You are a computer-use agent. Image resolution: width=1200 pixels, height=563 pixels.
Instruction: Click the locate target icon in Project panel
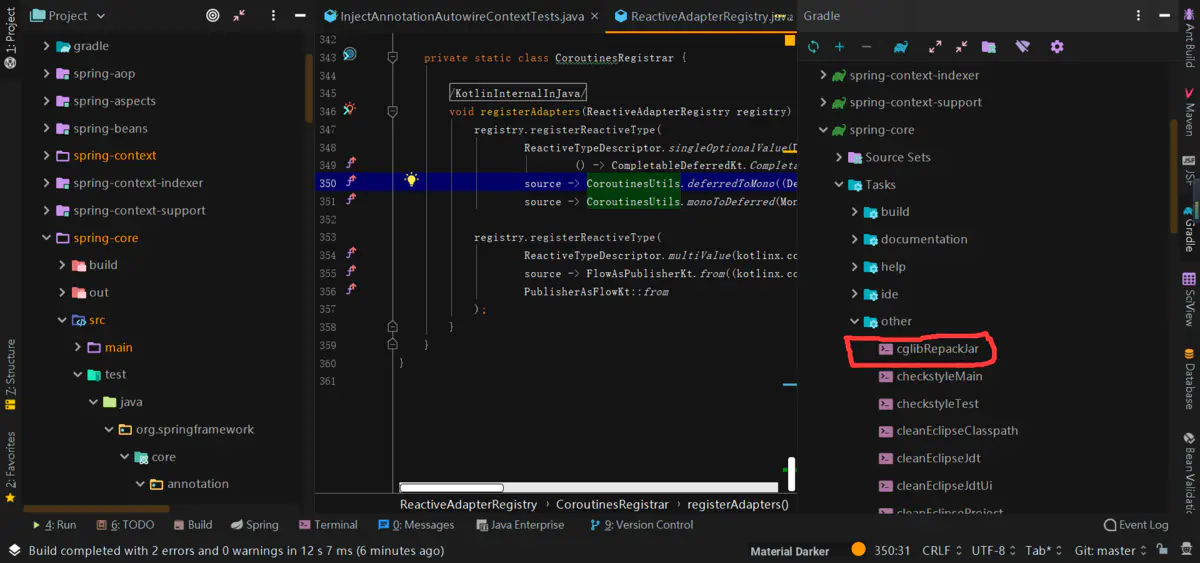[212, 16]
